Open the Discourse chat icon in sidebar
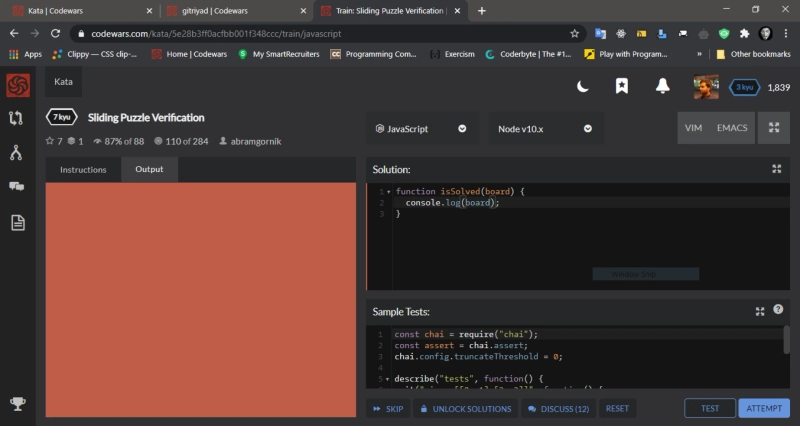This screenshot has width=800, height=426. 16,187
